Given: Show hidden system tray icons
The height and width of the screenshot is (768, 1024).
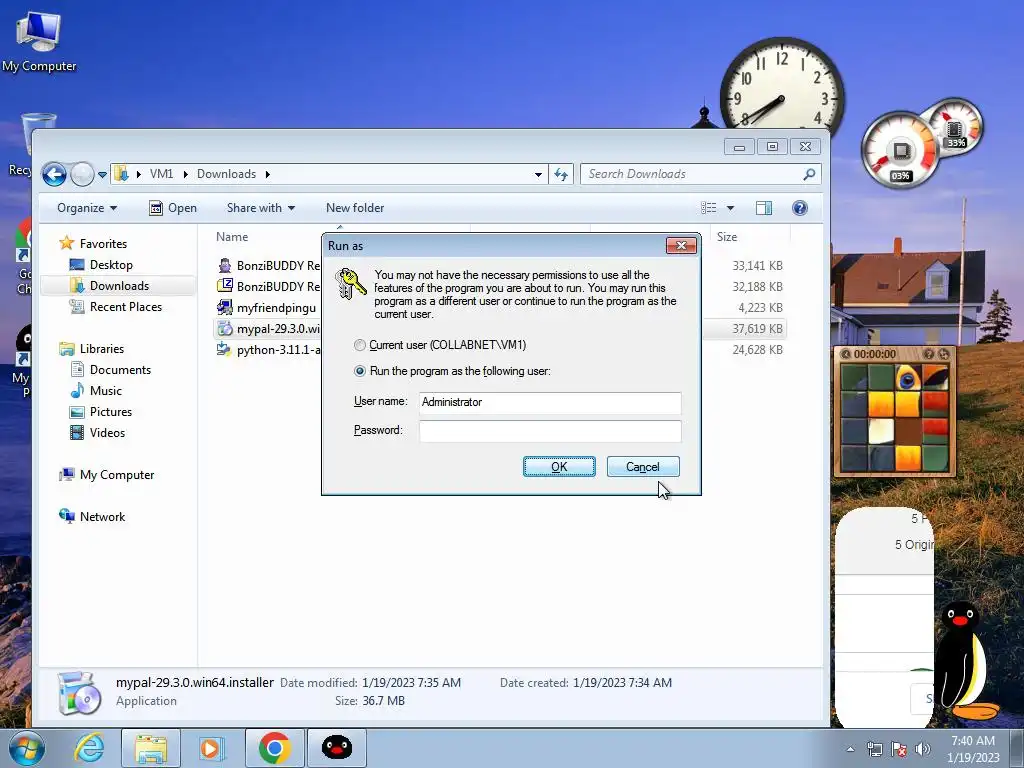Looking at the screenshot, I should [850, 749].
